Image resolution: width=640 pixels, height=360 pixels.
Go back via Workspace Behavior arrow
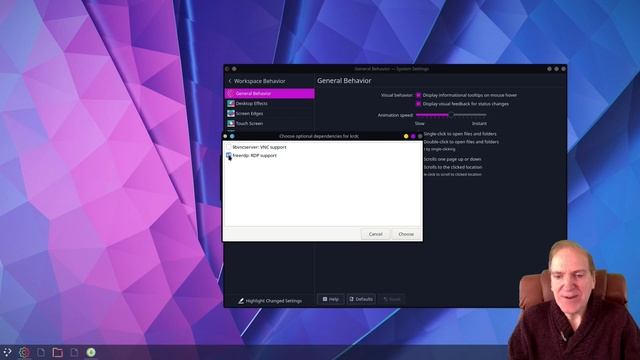pyautogui.click(x=230, y=81)
